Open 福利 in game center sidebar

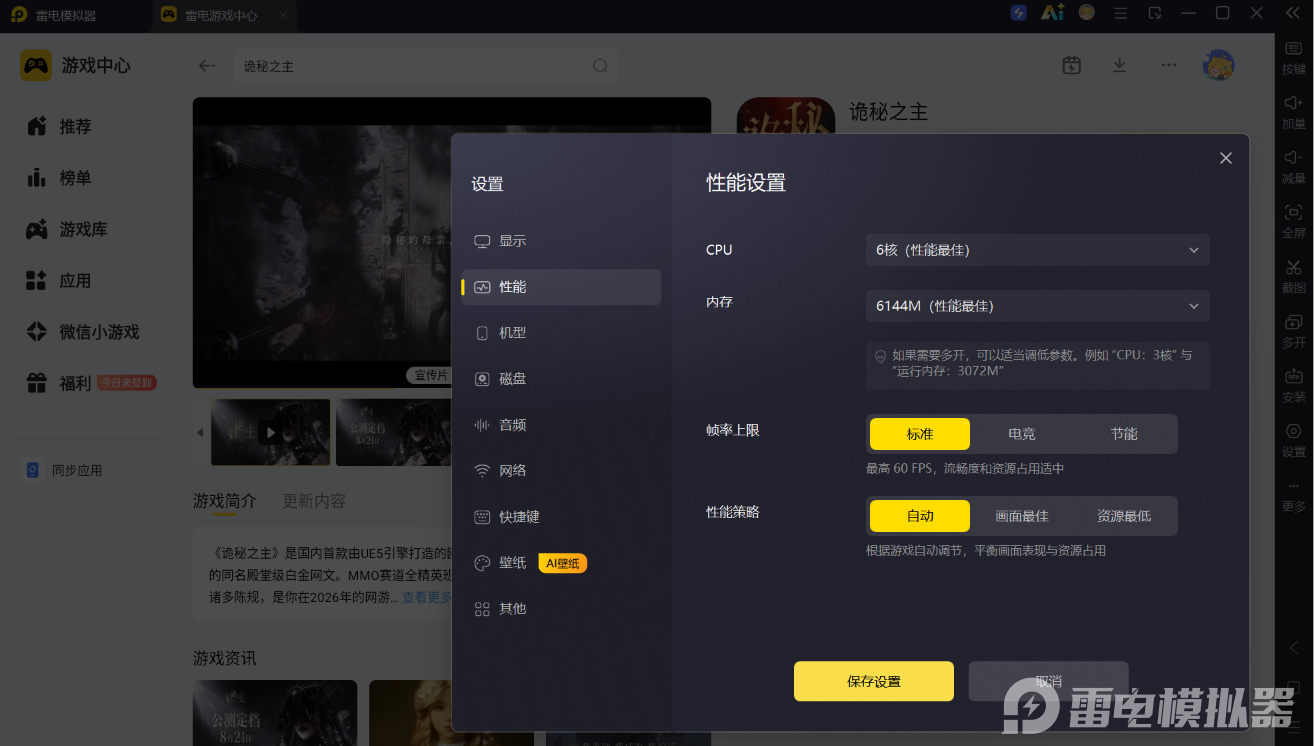pos(92,383)
